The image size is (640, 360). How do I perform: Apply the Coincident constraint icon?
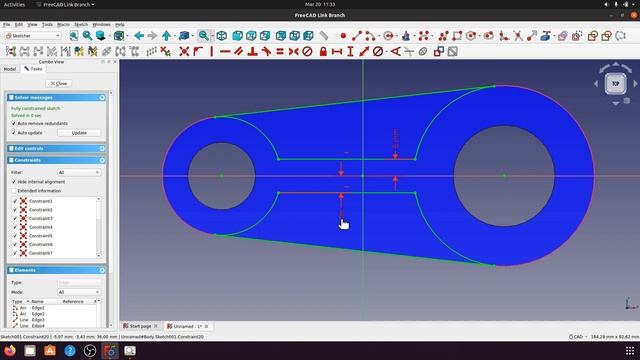[184, 51]
